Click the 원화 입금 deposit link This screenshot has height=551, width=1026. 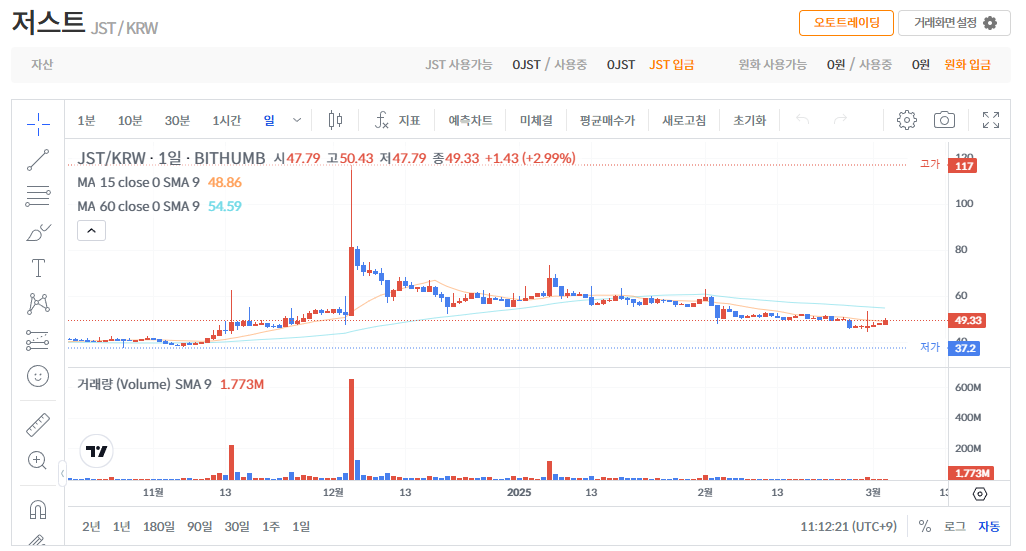[x=967, y=64]
